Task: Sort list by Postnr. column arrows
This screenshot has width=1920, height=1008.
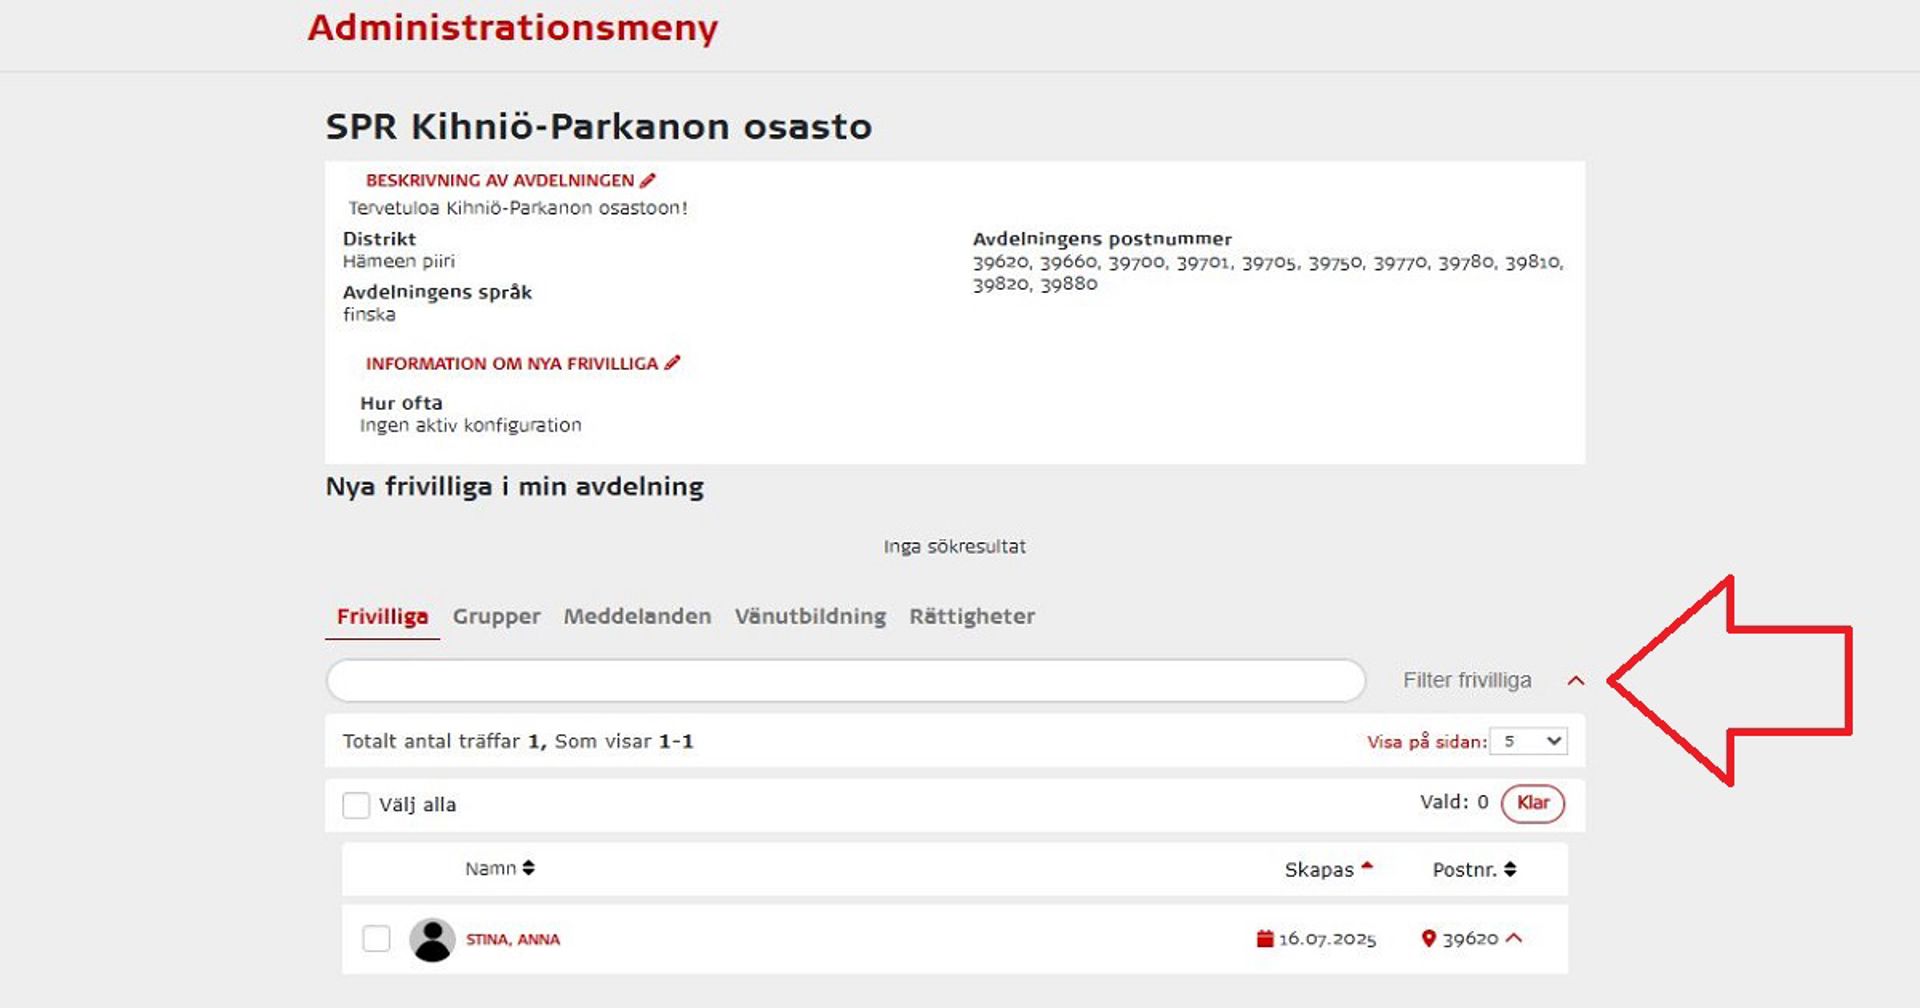Action: pos(1510,869)
